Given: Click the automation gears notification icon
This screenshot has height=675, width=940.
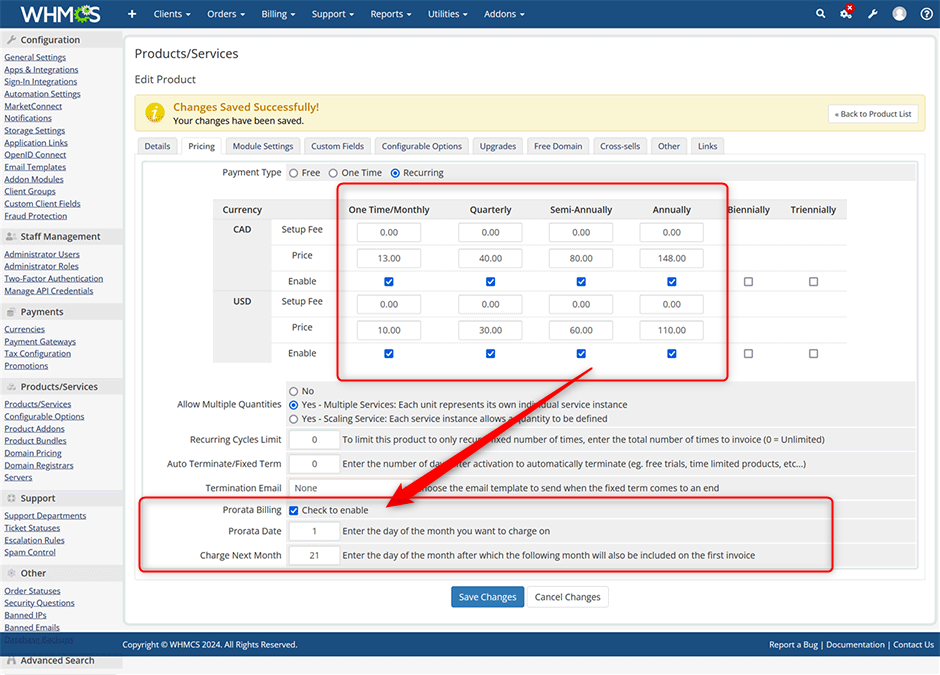Looking at the screenshot, I should coord(846,14).
